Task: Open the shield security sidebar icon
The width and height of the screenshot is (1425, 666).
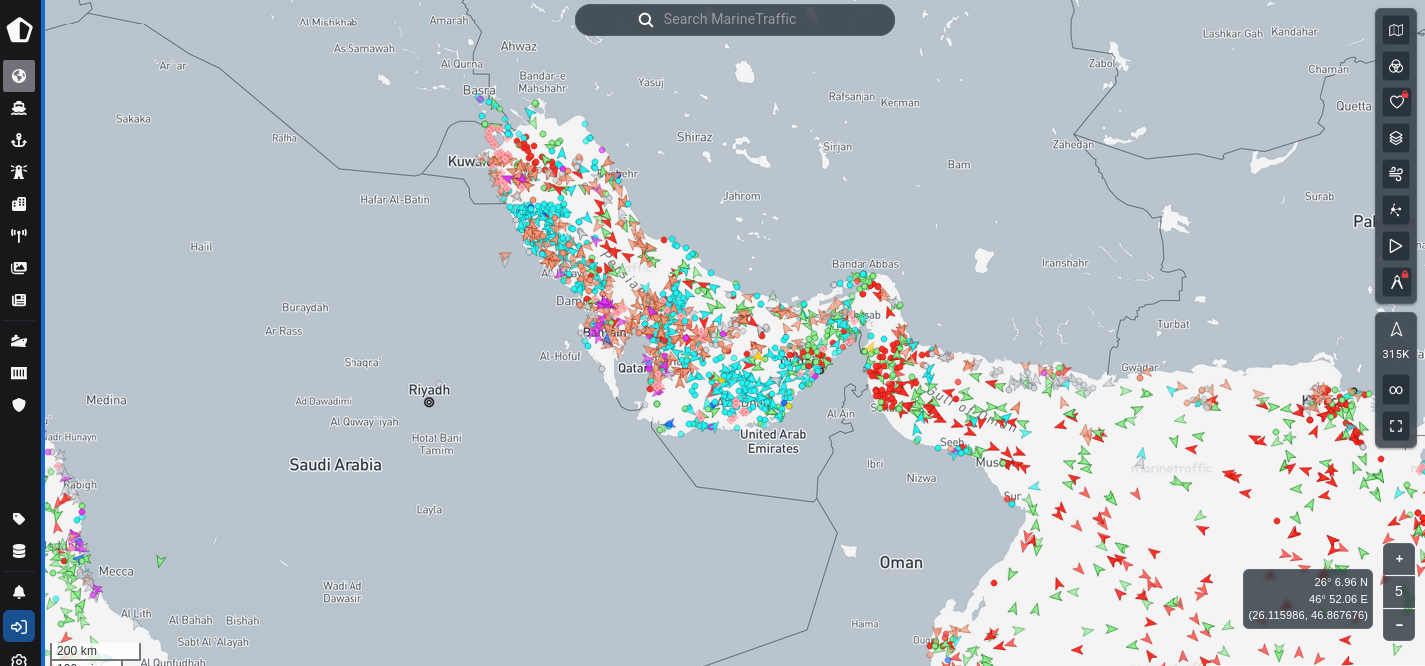Action: [19, 405]
